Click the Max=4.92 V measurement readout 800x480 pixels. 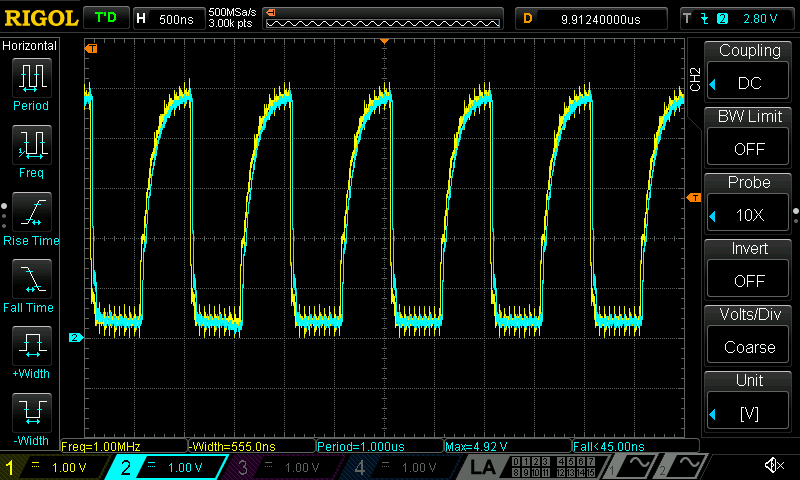click(x=508, y=446)
